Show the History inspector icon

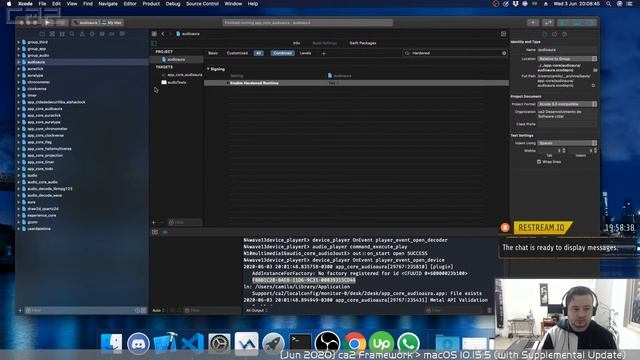point(554,34)
